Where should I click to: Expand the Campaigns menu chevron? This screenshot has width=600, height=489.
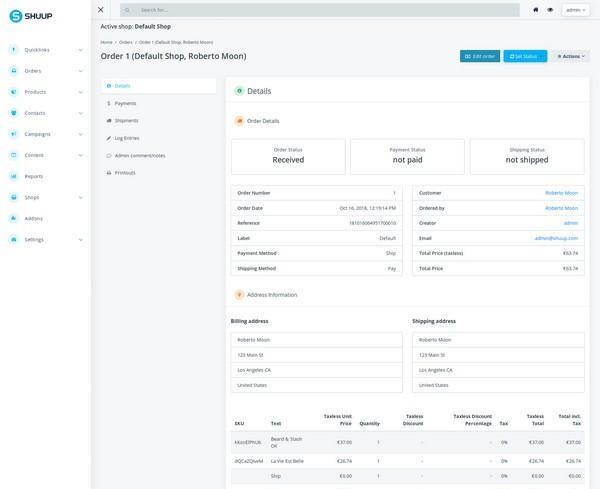(x=80, y=134)
